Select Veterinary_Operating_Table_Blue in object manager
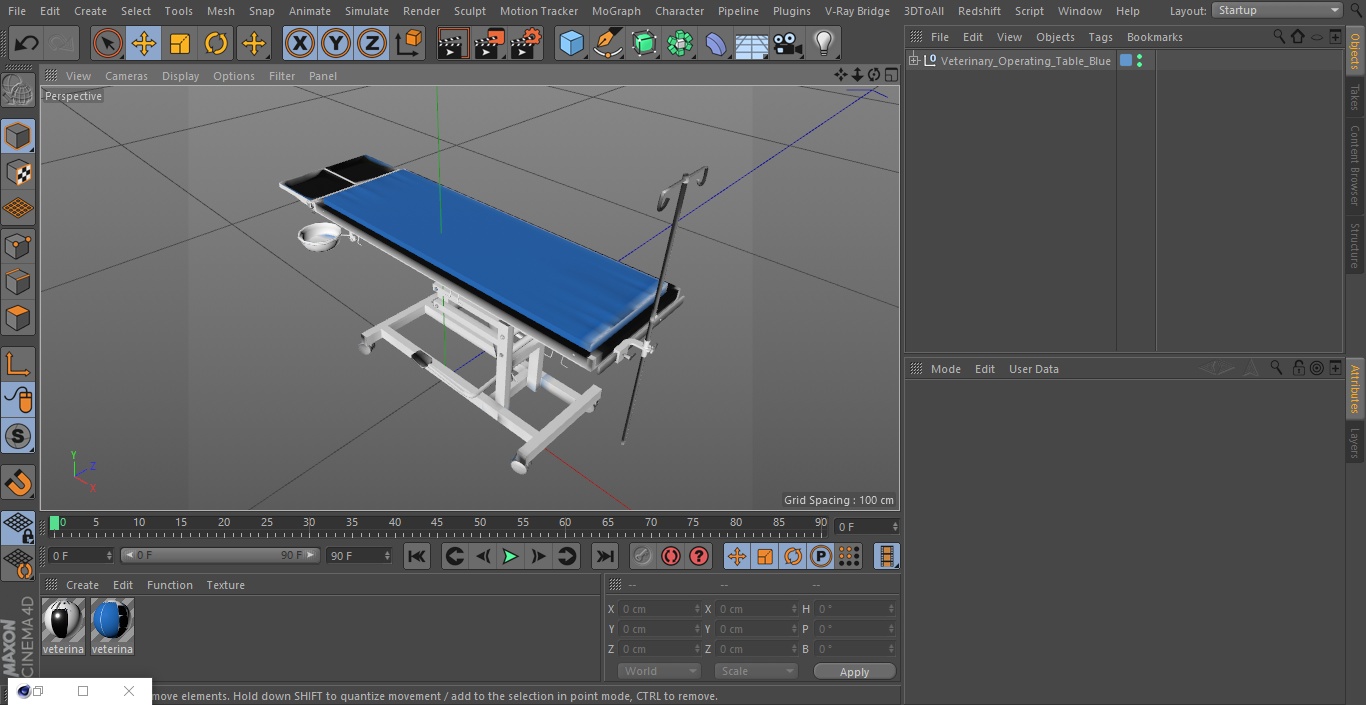The width and height of the screenshot is (1366, 705). (1025, 61)
